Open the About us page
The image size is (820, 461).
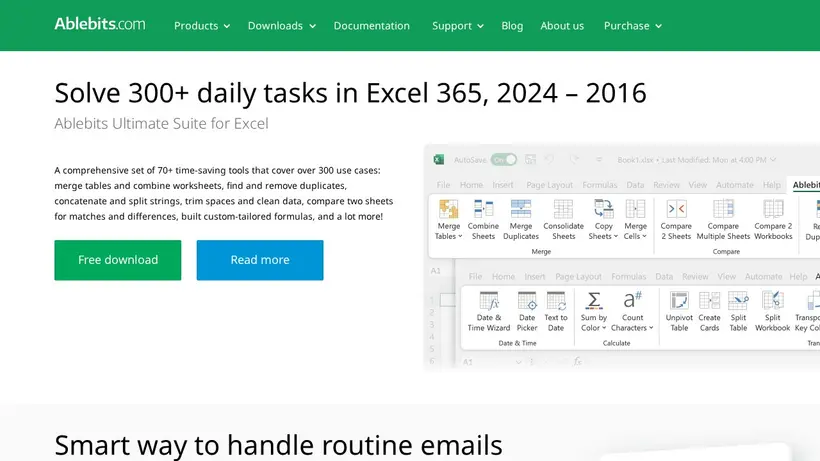coord(562,26)
